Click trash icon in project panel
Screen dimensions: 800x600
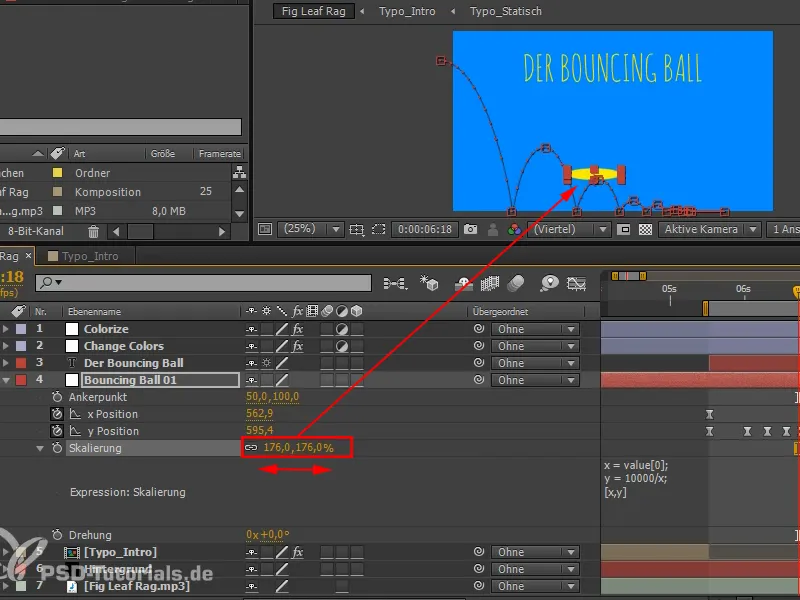(93, 231)
